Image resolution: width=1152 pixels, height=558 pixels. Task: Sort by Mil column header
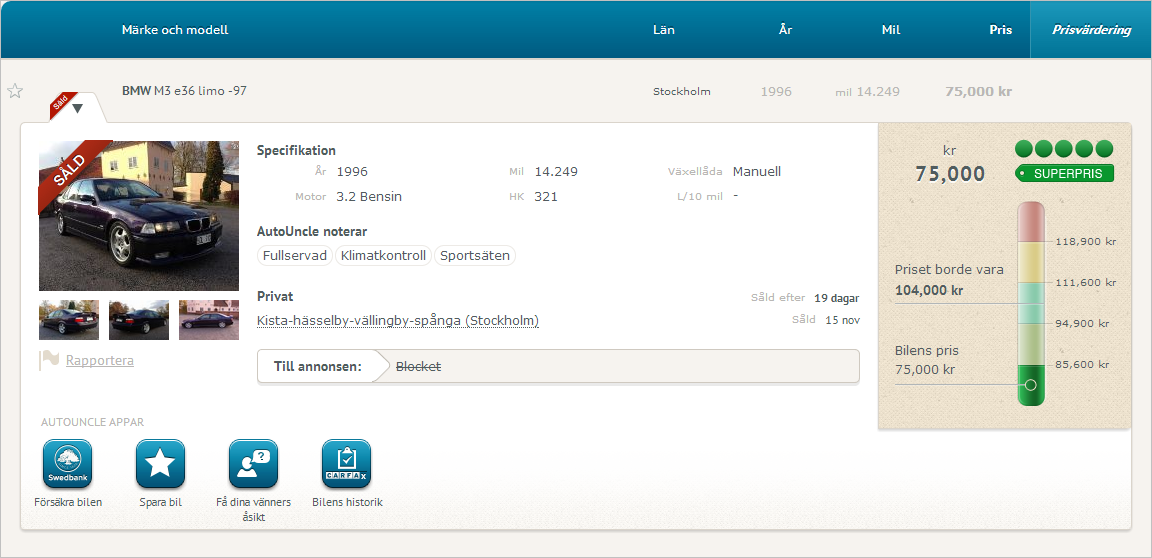[x=890, y=30]
